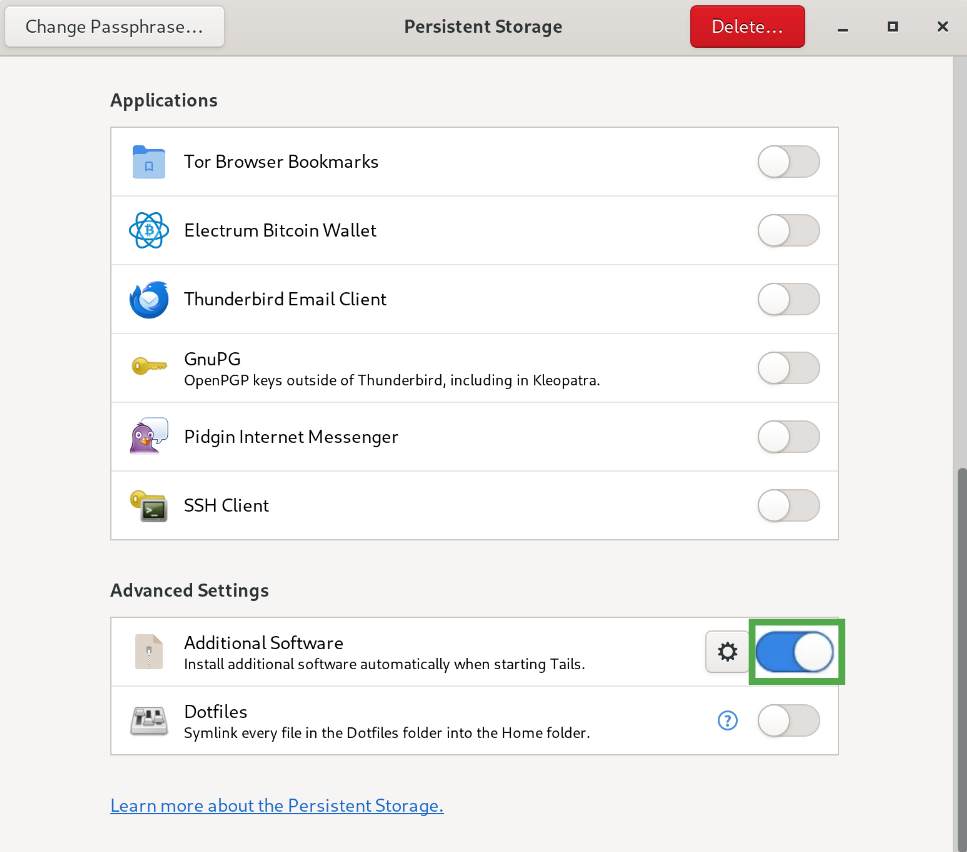Viewport: 967px width, 852px height.
Task: Open the Dotfiles help question mark
Action: 727,720
